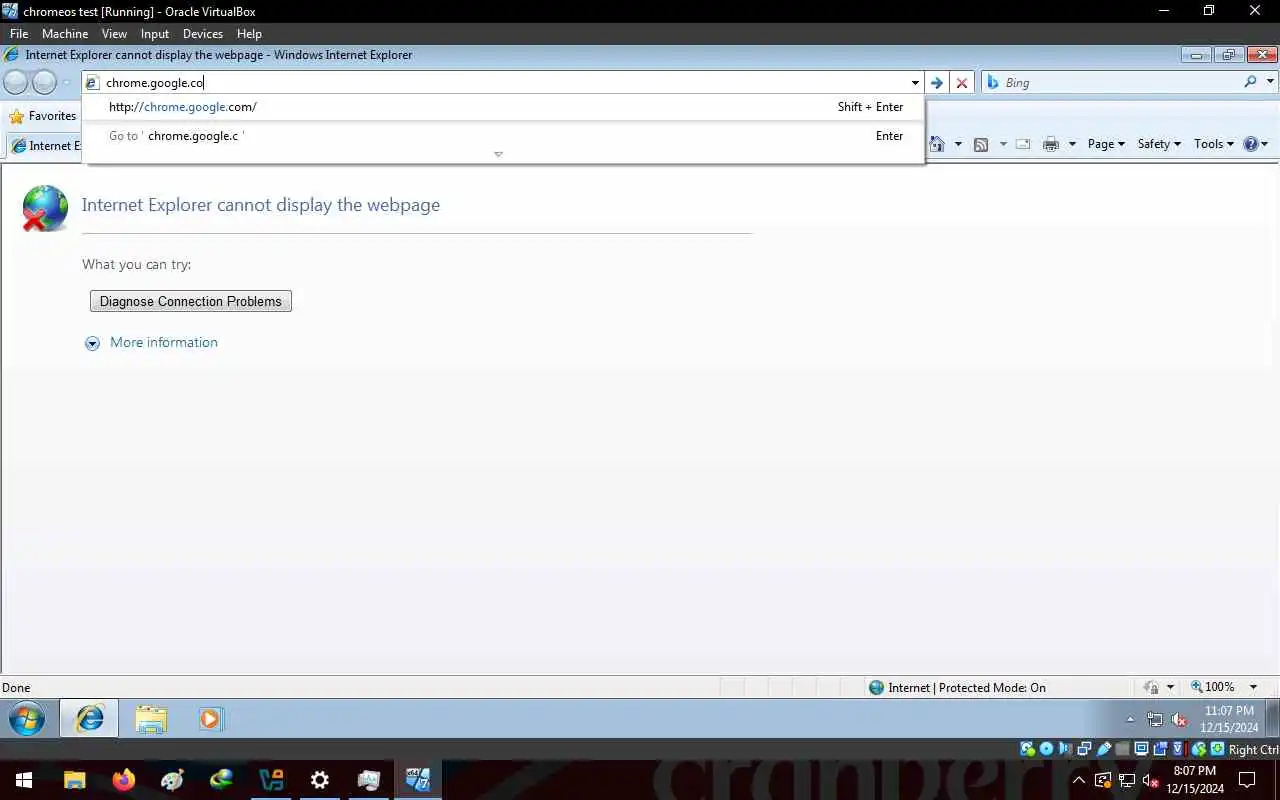
Task: Click the Home icon in command bar
Action: 937,144
